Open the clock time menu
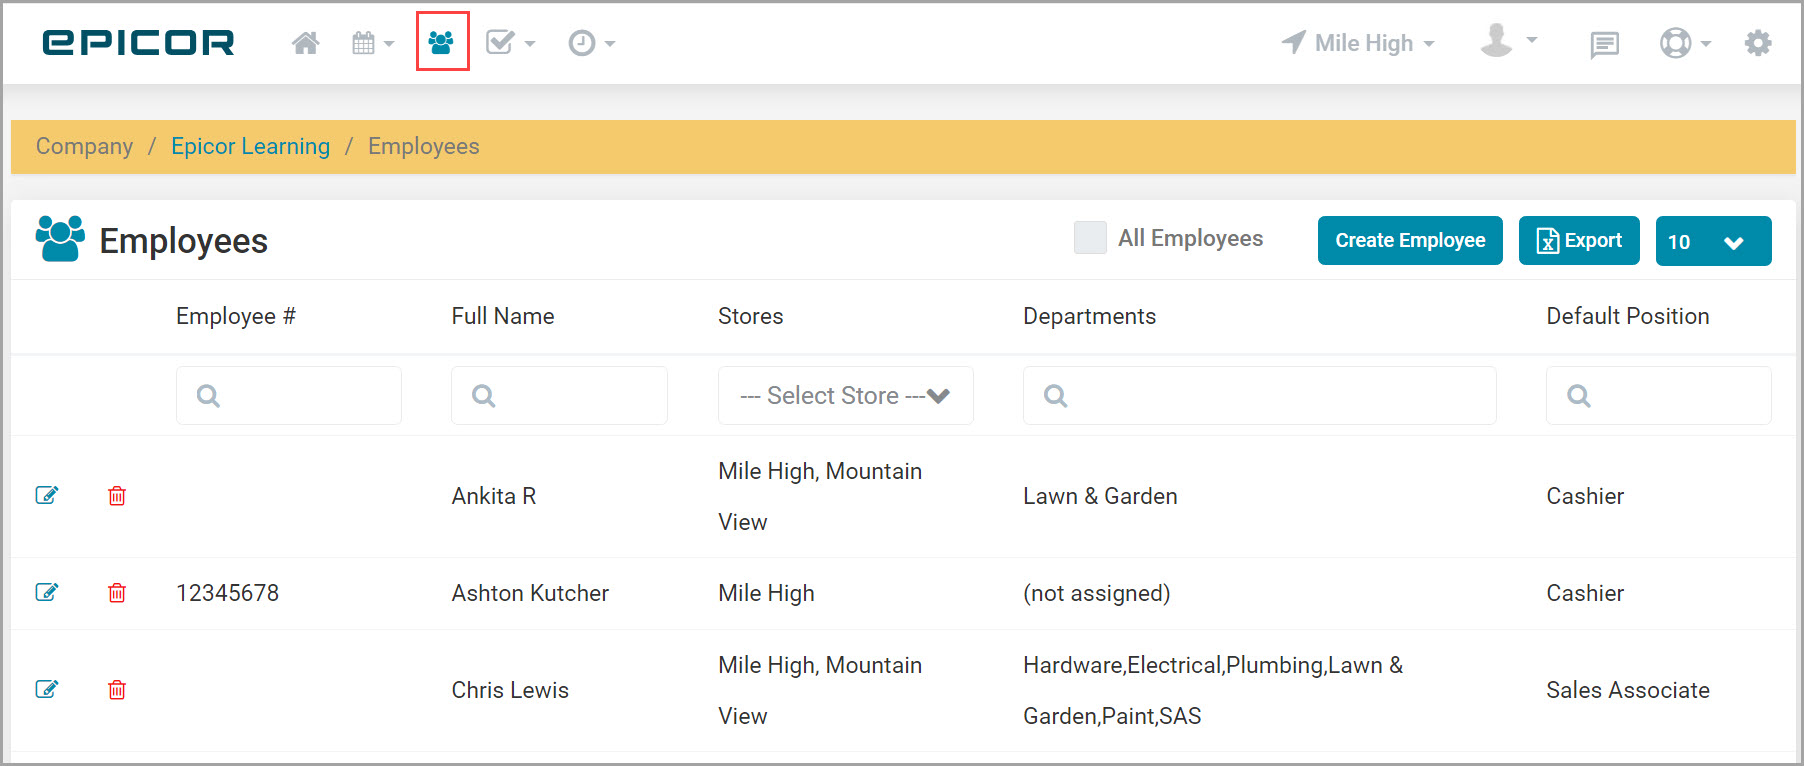The height and width of the screenshot is (766, 1804). pos(591,43)
